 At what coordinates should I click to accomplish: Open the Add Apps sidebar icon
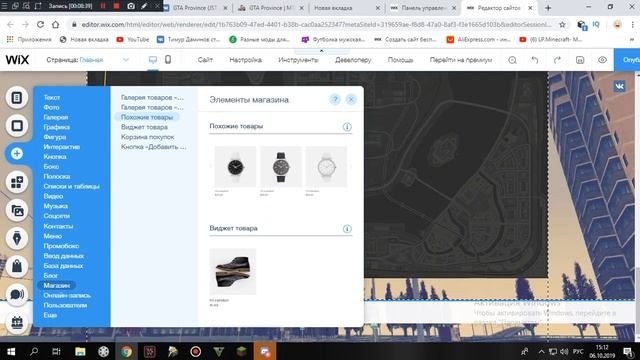17,182
